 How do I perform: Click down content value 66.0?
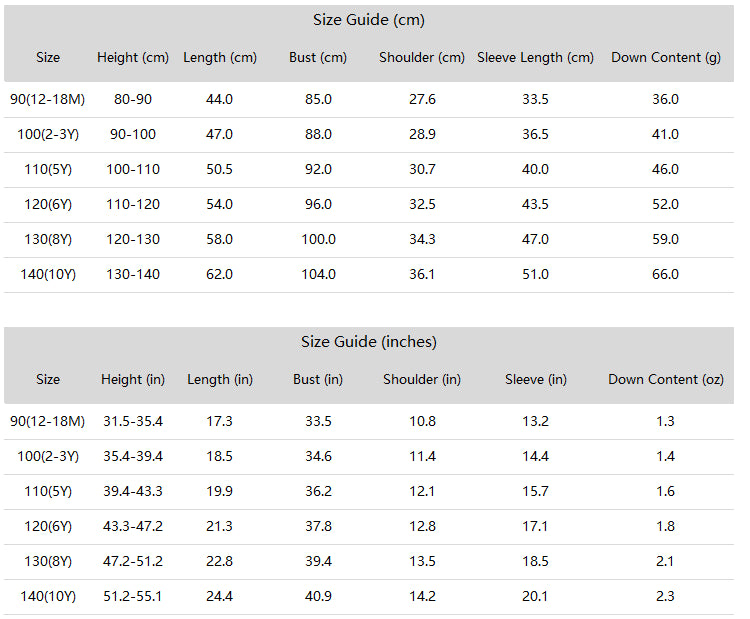click(x=665, y=275)
